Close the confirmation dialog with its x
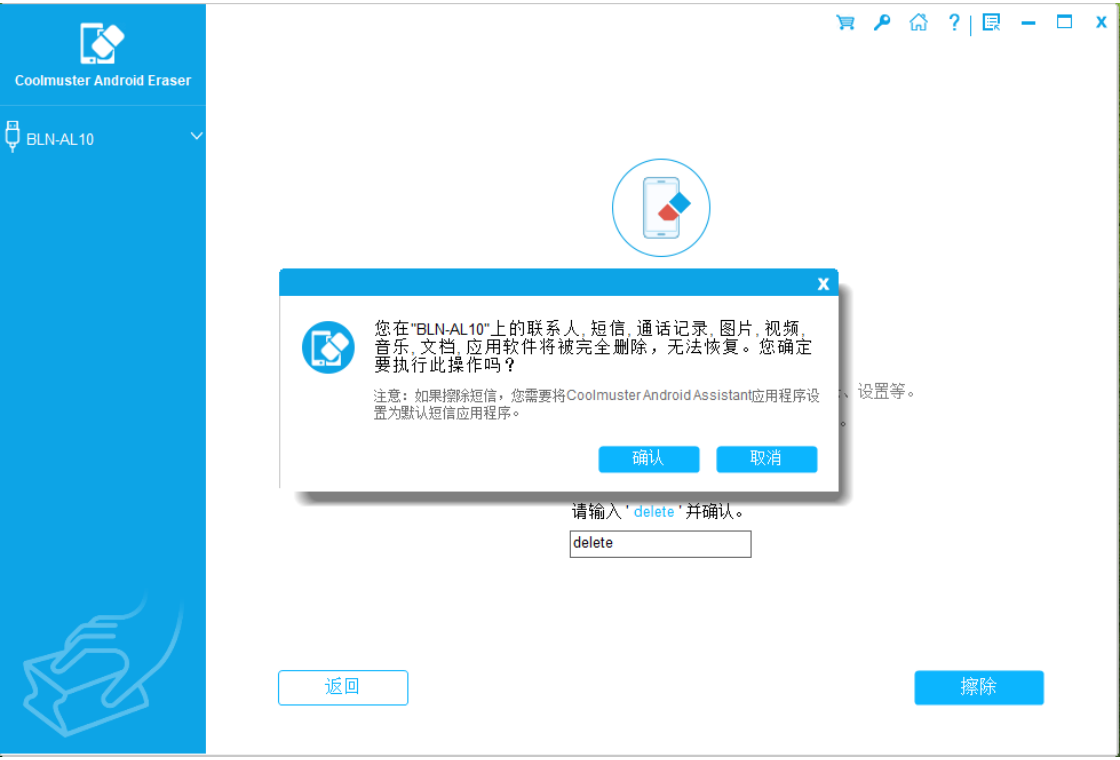Image resolution: width=1120 pixels, height=760 pixels. coord(823,284)
